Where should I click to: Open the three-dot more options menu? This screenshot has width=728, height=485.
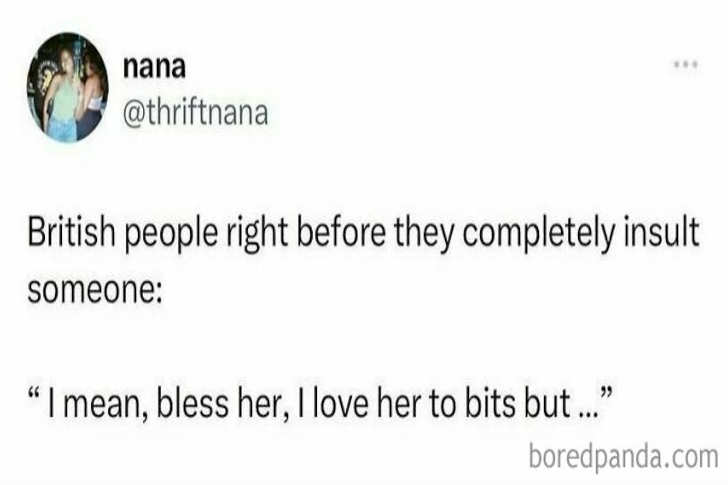(684, 64)
